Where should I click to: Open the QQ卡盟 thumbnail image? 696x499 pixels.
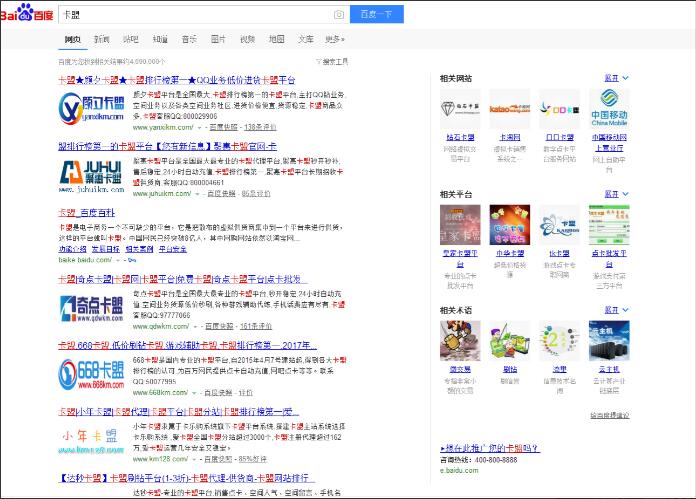(559, 109)
